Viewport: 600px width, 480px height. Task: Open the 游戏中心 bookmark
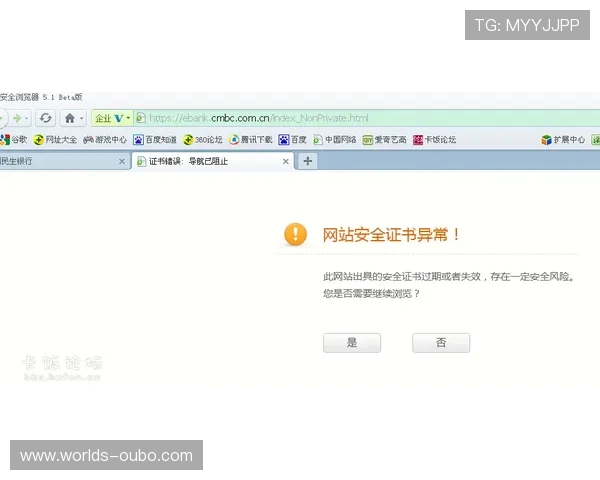tap(105, 140)
